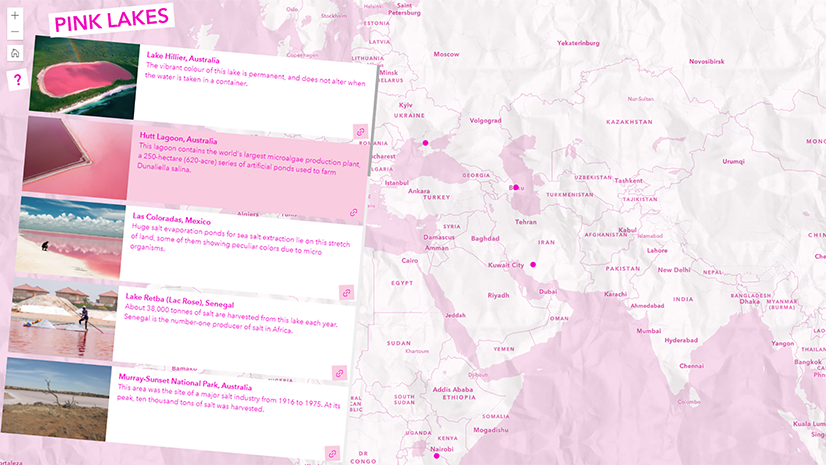The image size is (826, 465).
Task: Click the Addis Ababa city label
Action: click(453, 390)
